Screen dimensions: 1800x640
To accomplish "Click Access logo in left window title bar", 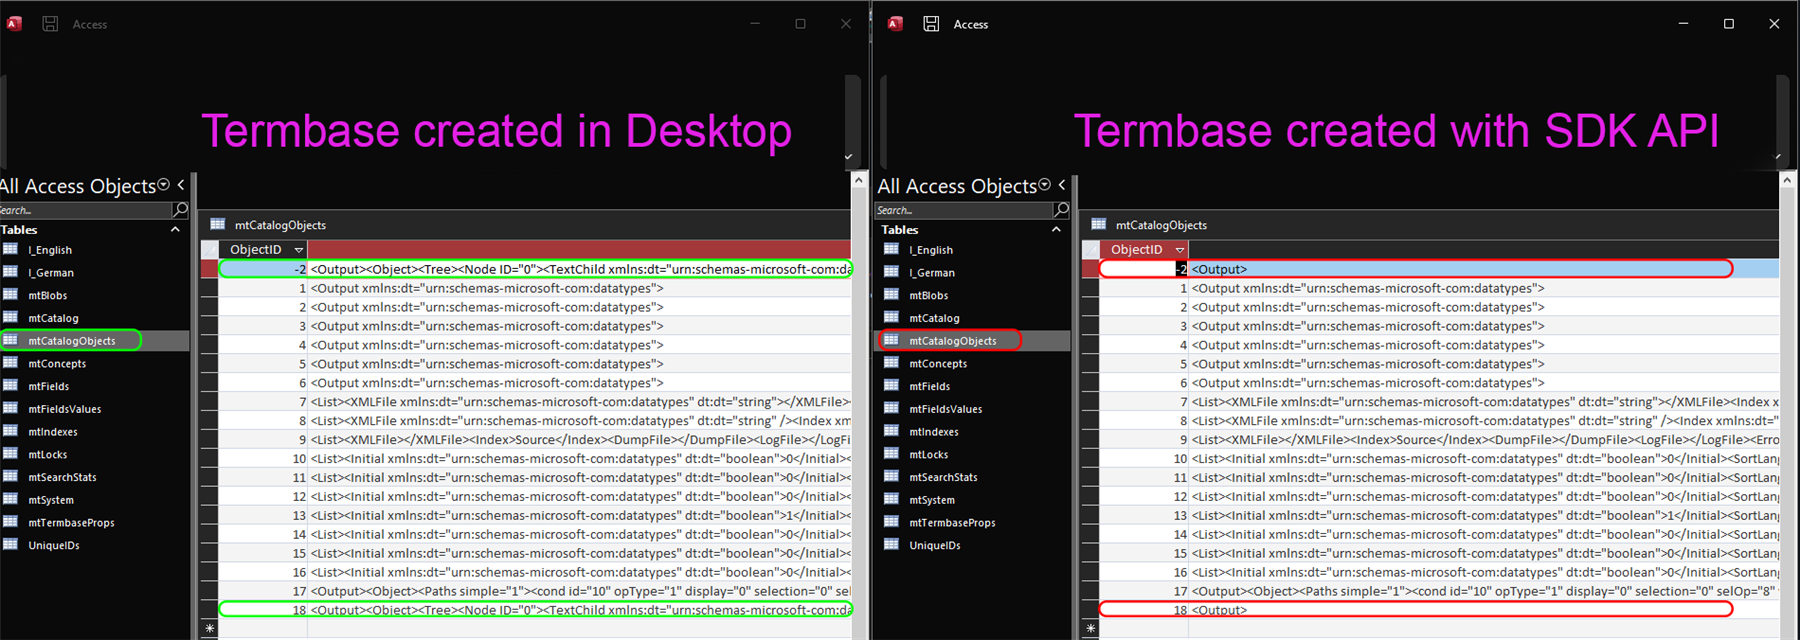I will tap(14, 24).
